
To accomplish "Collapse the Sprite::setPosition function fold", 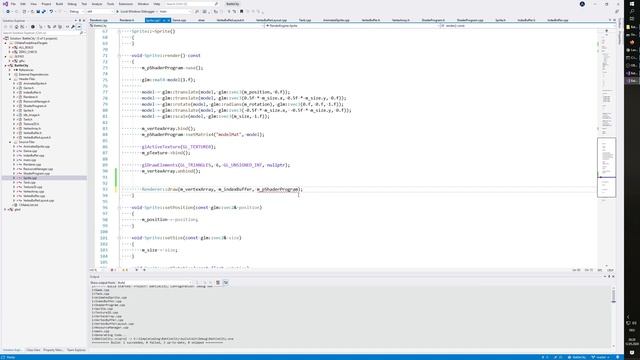I will pos(119,207).
